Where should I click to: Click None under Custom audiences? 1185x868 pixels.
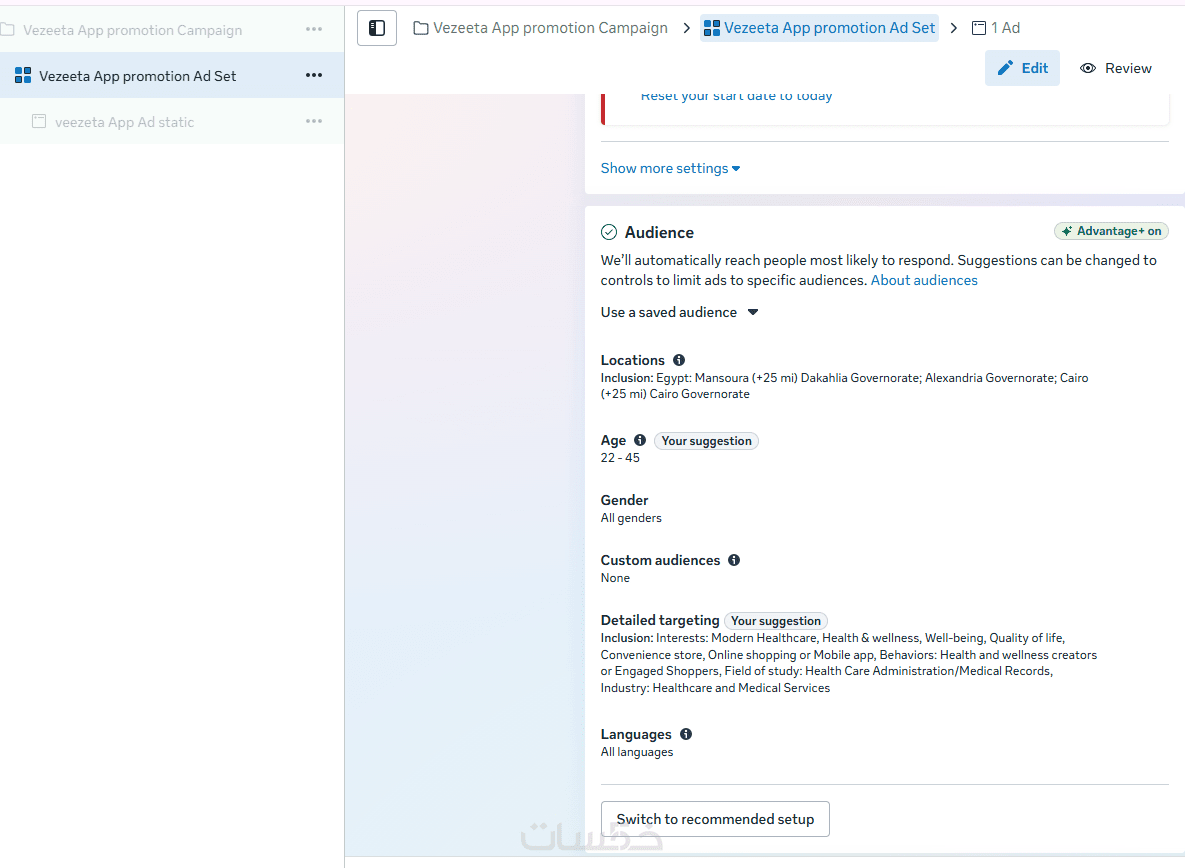615,578
